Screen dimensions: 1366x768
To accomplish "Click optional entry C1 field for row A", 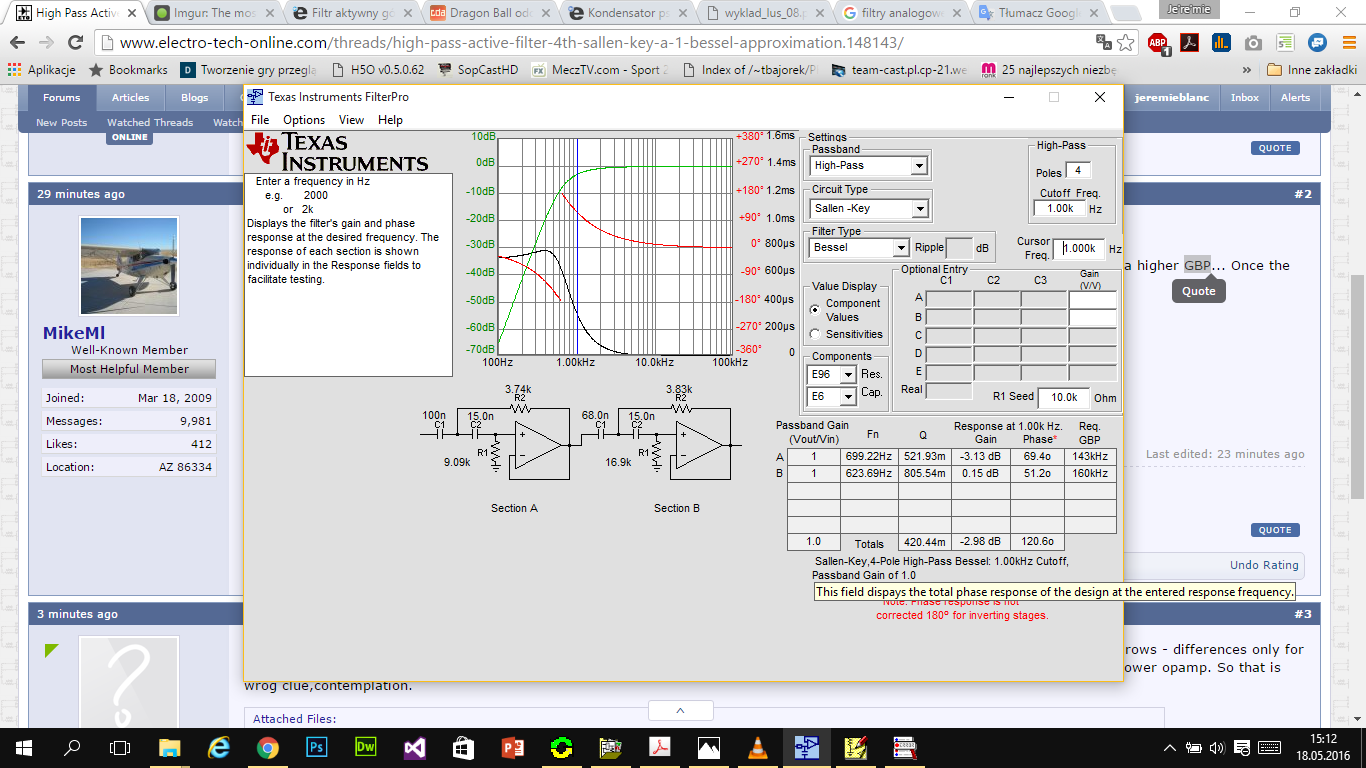I will click(948, 298).
